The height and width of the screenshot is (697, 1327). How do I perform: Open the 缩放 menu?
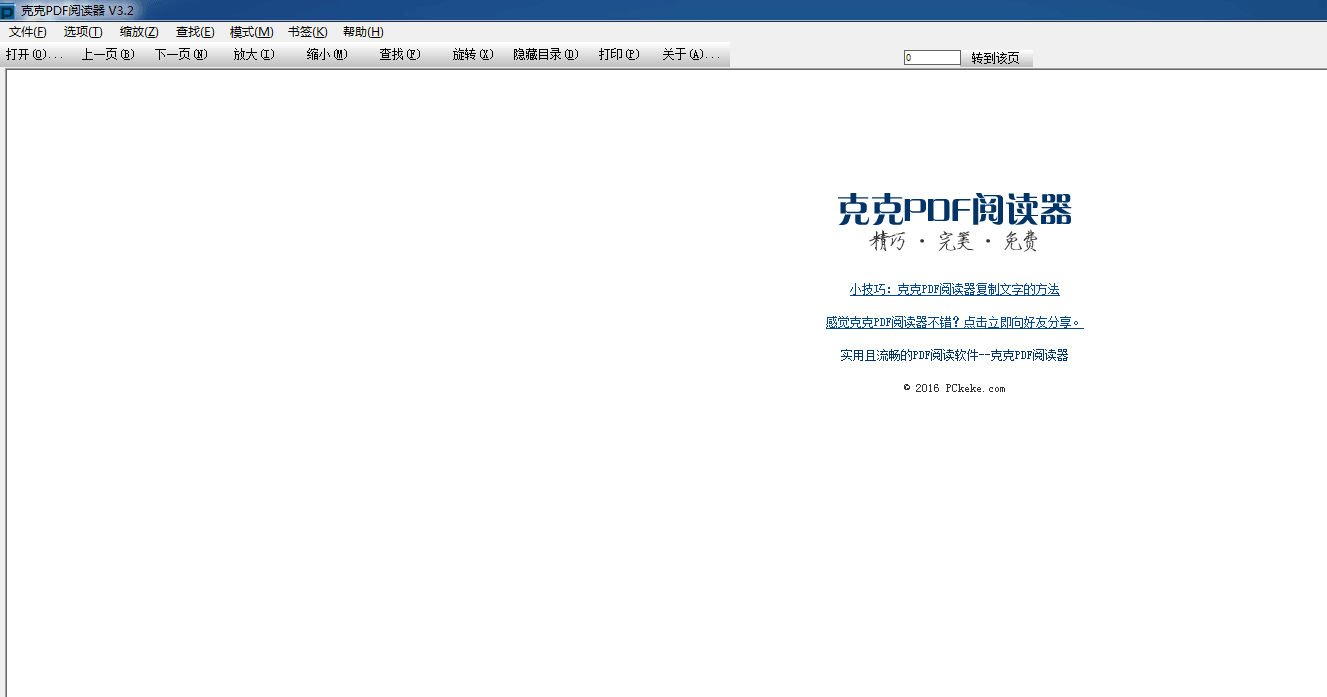coord(138,31)
